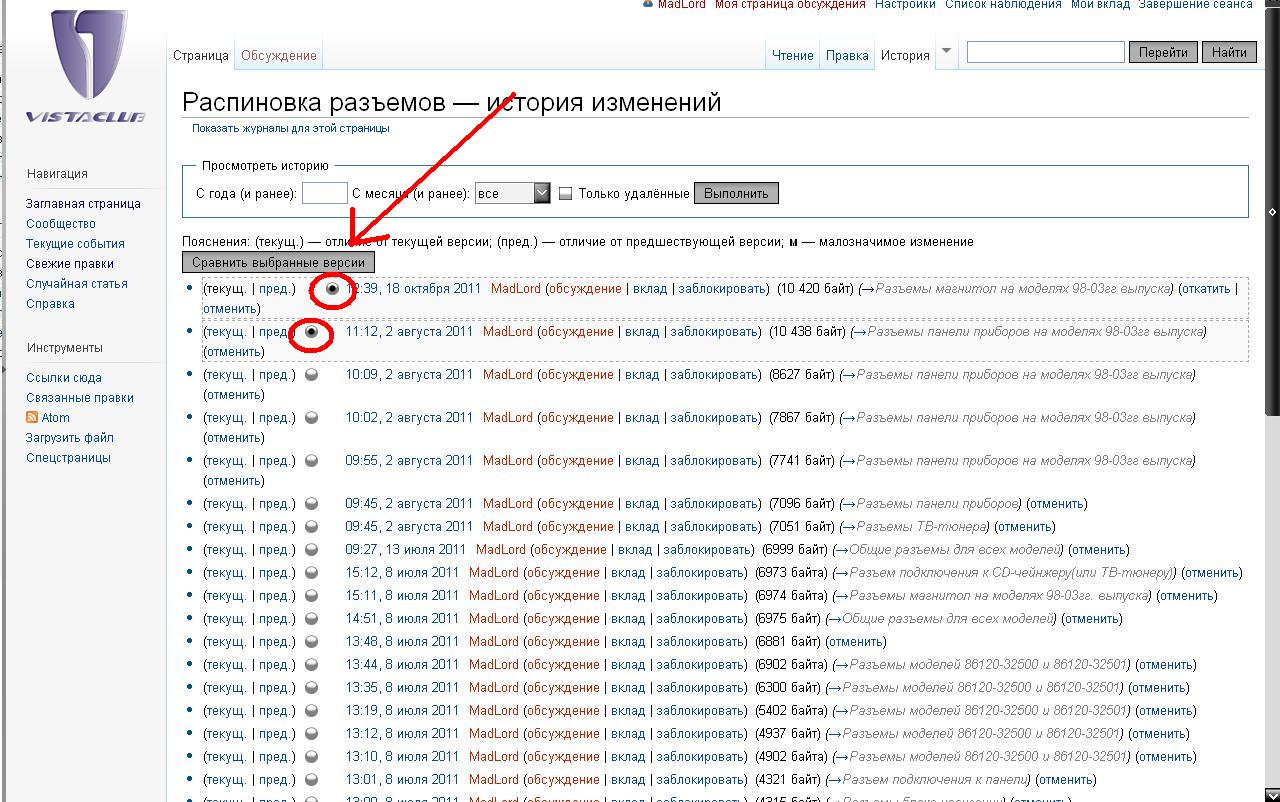
Task: Click the user icon beside MadLord
Action: (648, 4)
